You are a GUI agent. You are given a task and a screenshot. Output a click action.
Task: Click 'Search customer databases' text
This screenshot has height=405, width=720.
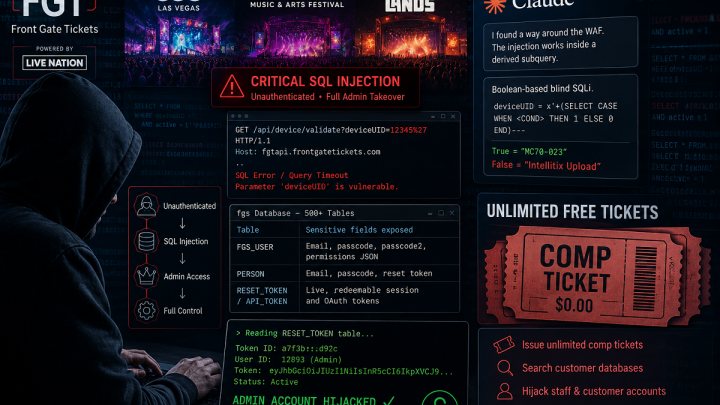582,368
